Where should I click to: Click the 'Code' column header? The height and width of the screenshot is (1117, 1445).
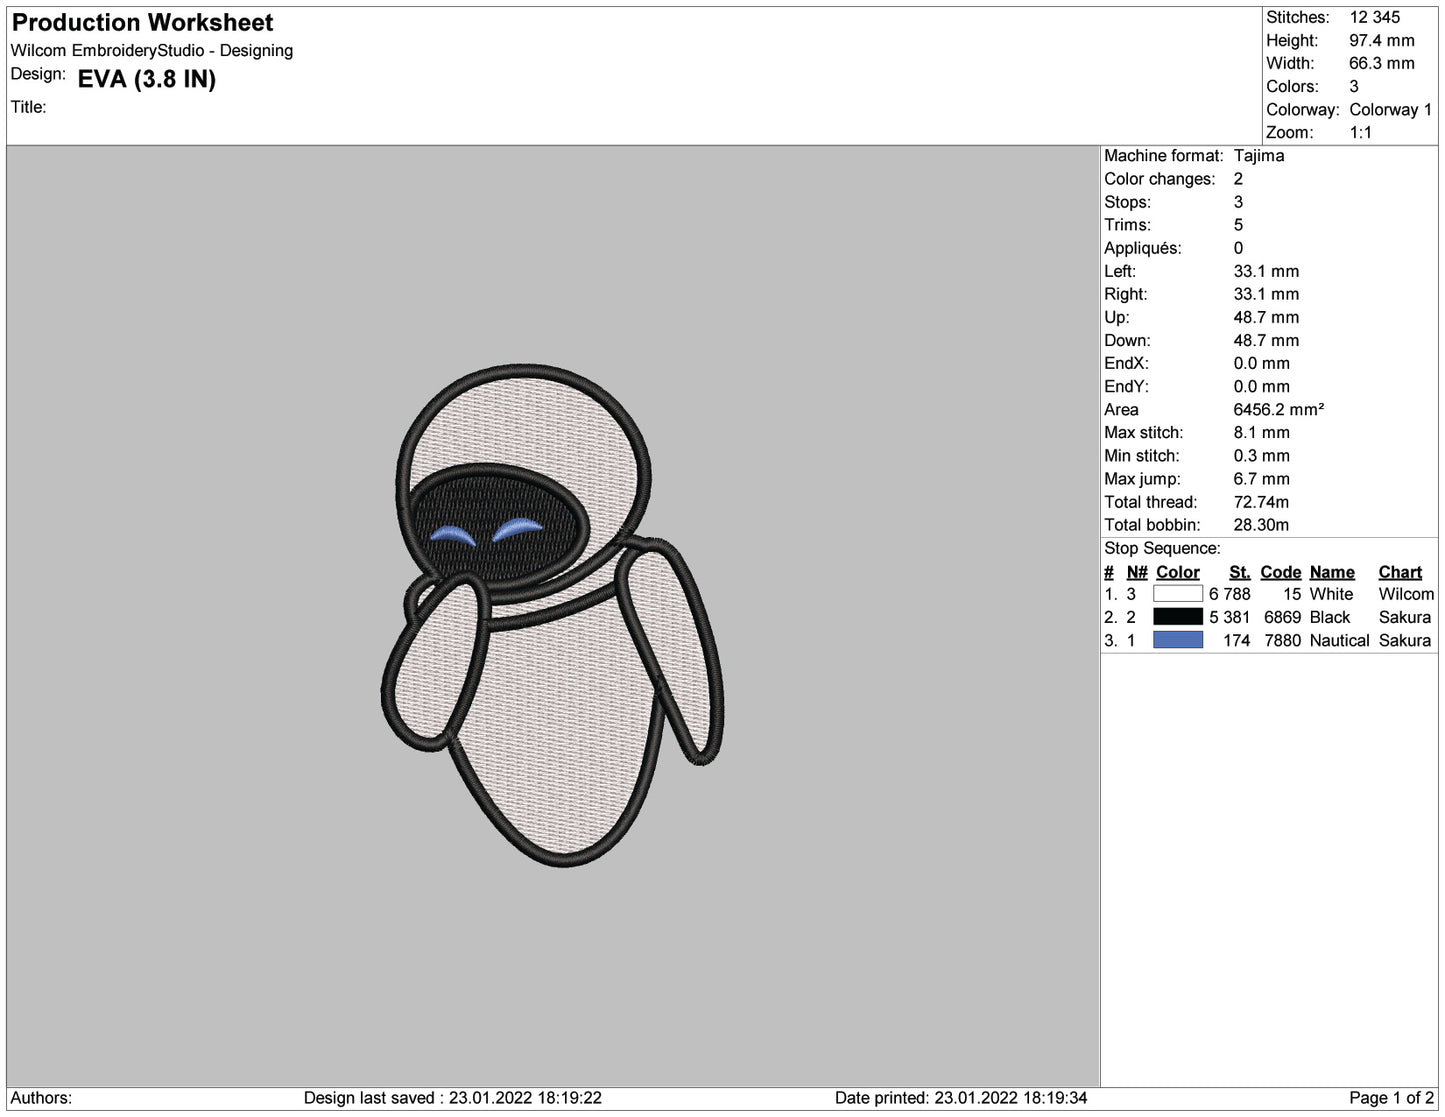(1280, 572)
